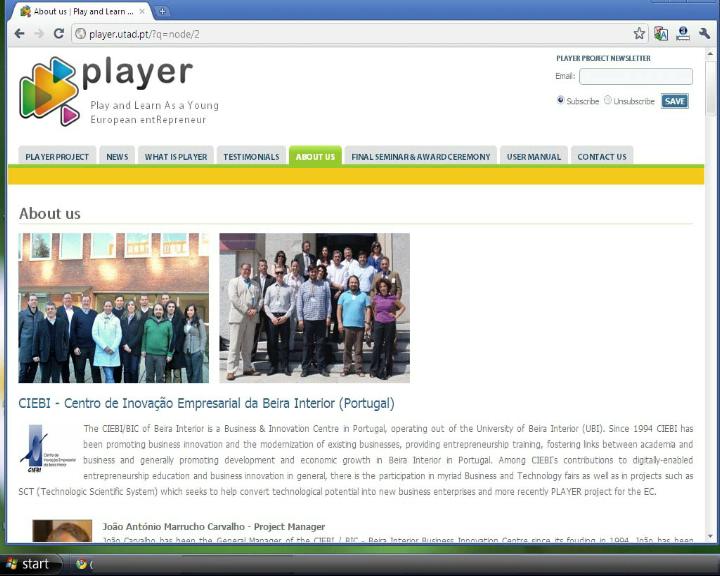Click the translate extension icon in toolbar
Image resolution: width=720 pixels, height=576 pixels.
pos(661,33)
